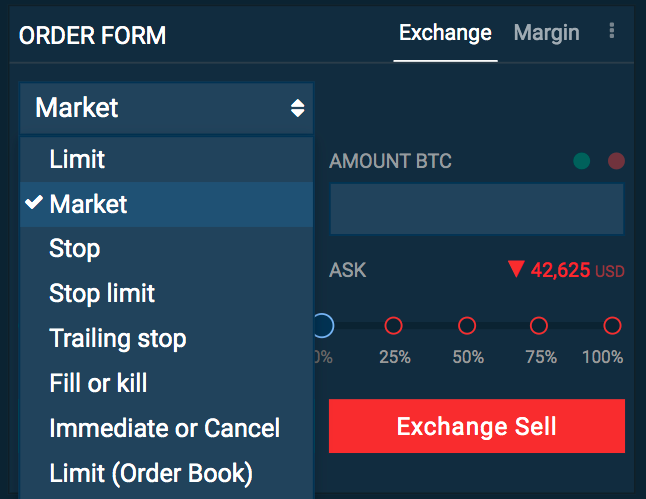
Task: Switch to the Exchange tab
Action: 445,33
